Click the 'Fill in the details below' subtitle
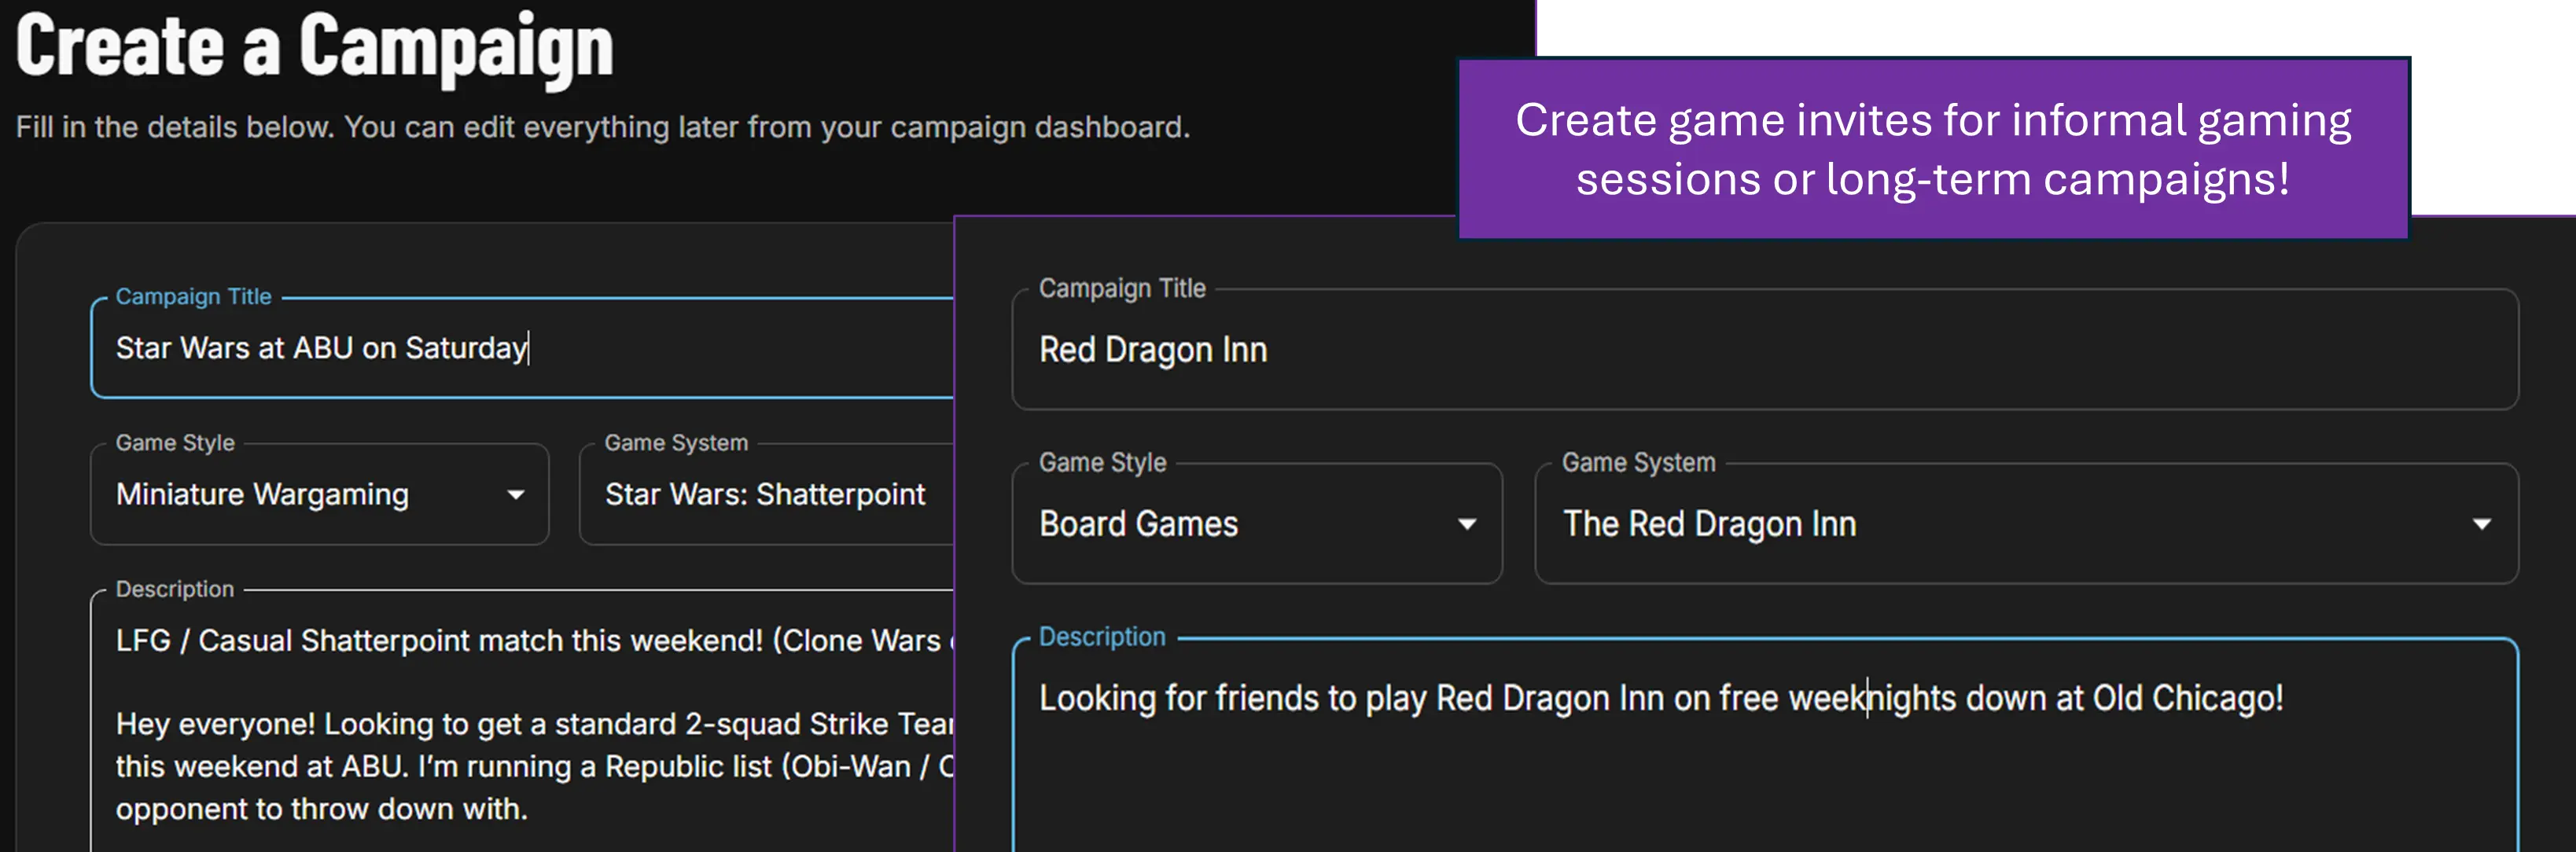This screenshot has width=2576, height=852. point(603,127)
